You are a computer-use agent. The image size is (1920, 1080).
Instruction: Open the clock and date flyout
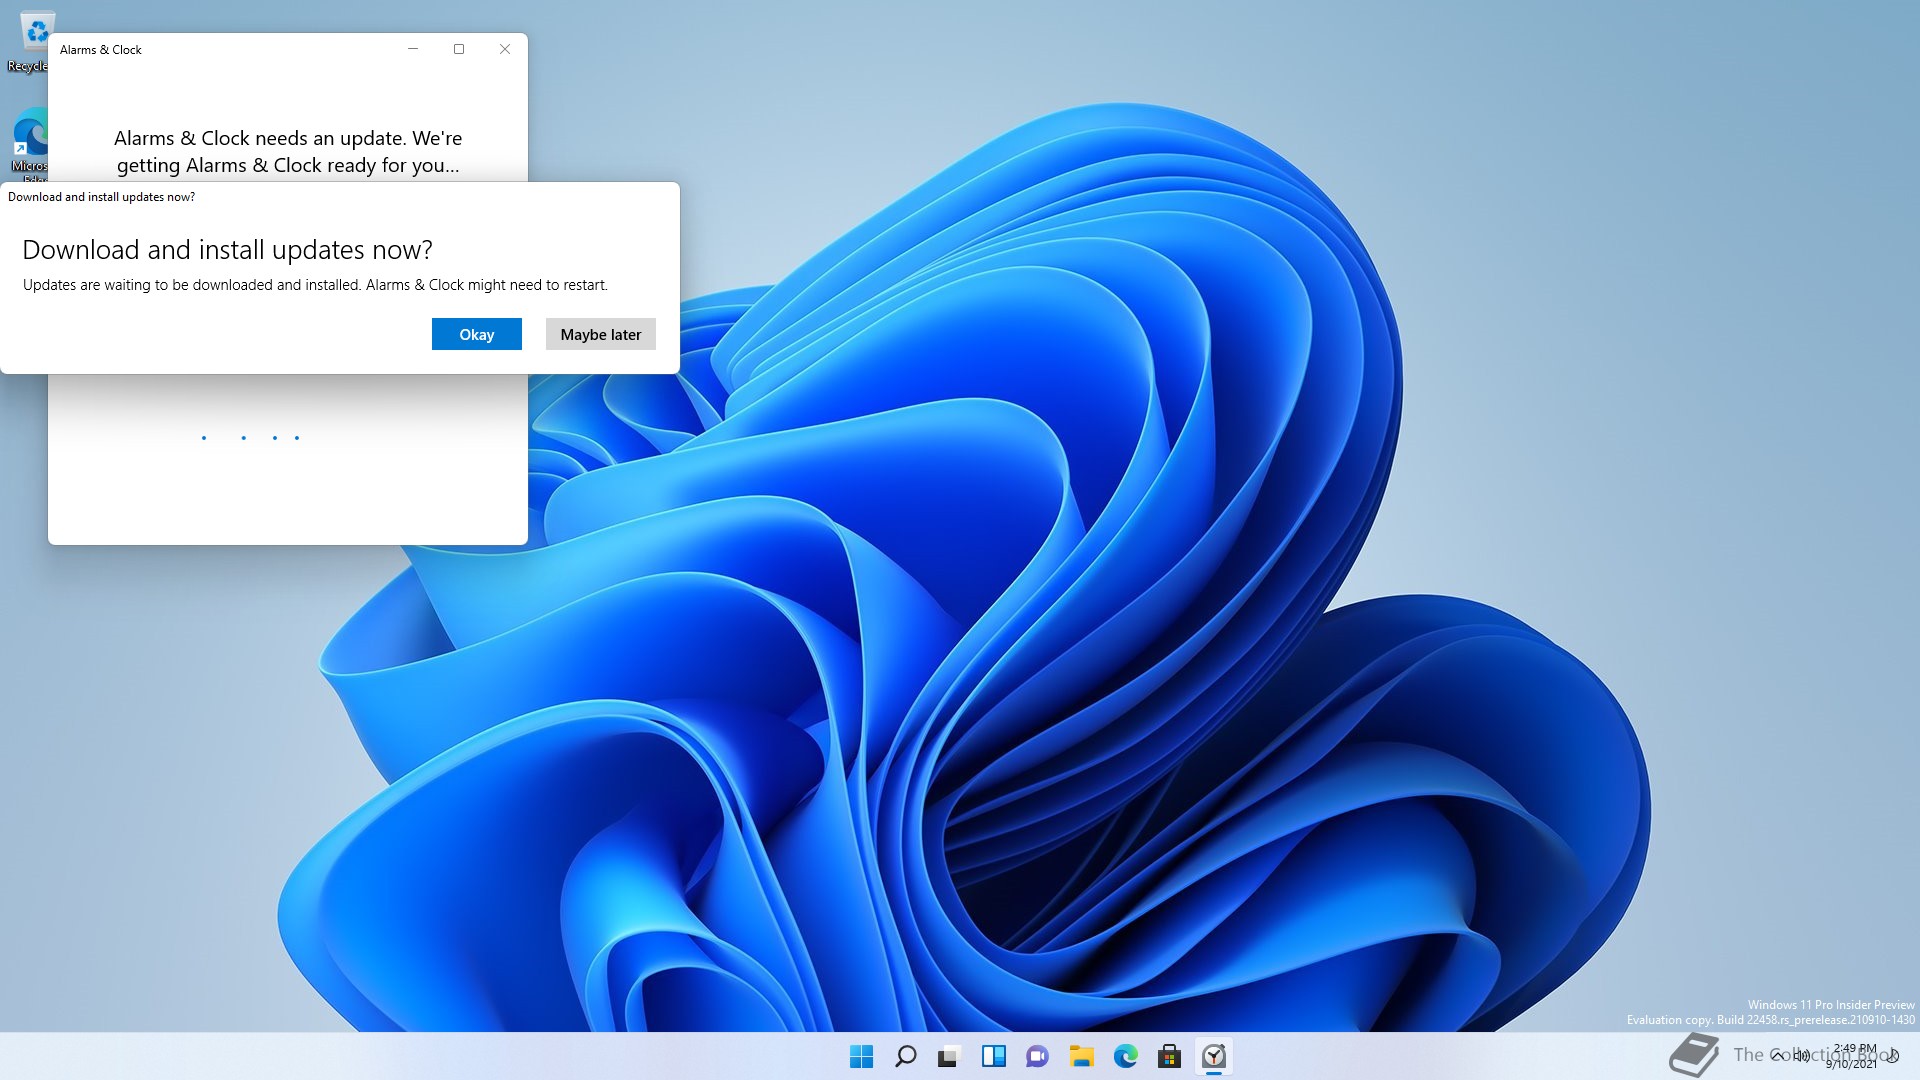point(1852,1056)
